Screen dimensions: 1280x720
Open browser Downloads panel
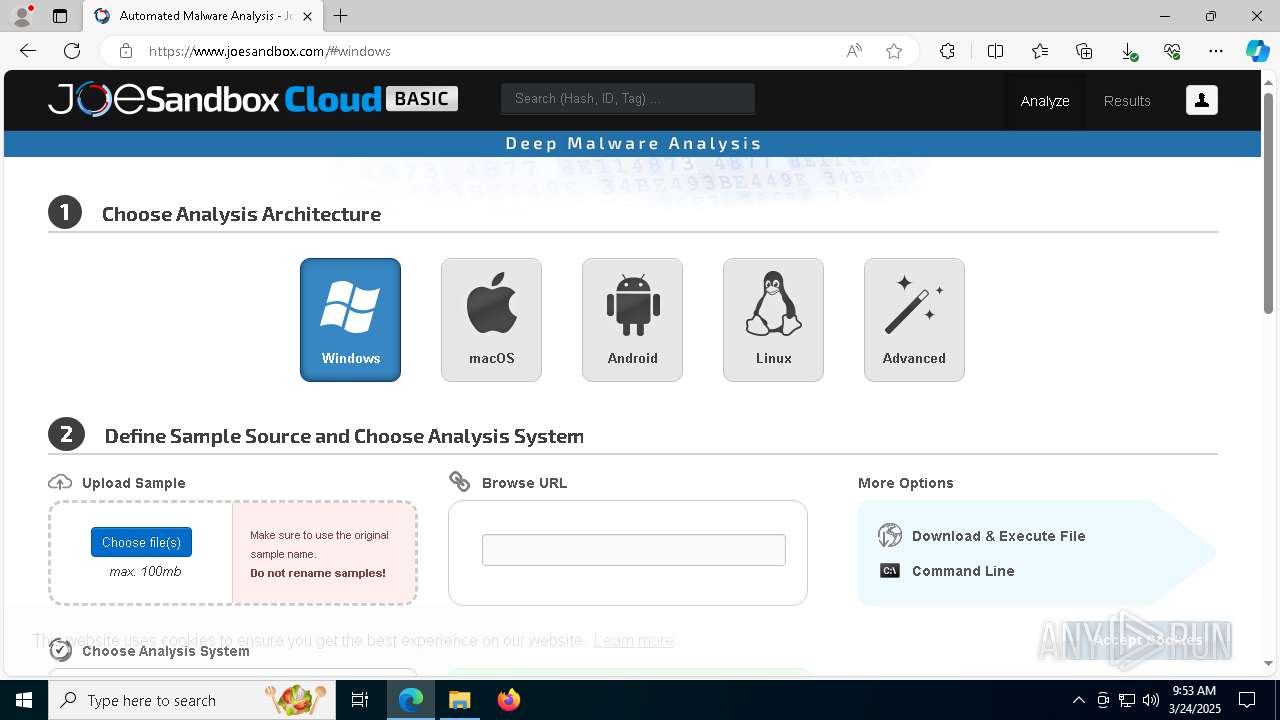pos(1128,51)
